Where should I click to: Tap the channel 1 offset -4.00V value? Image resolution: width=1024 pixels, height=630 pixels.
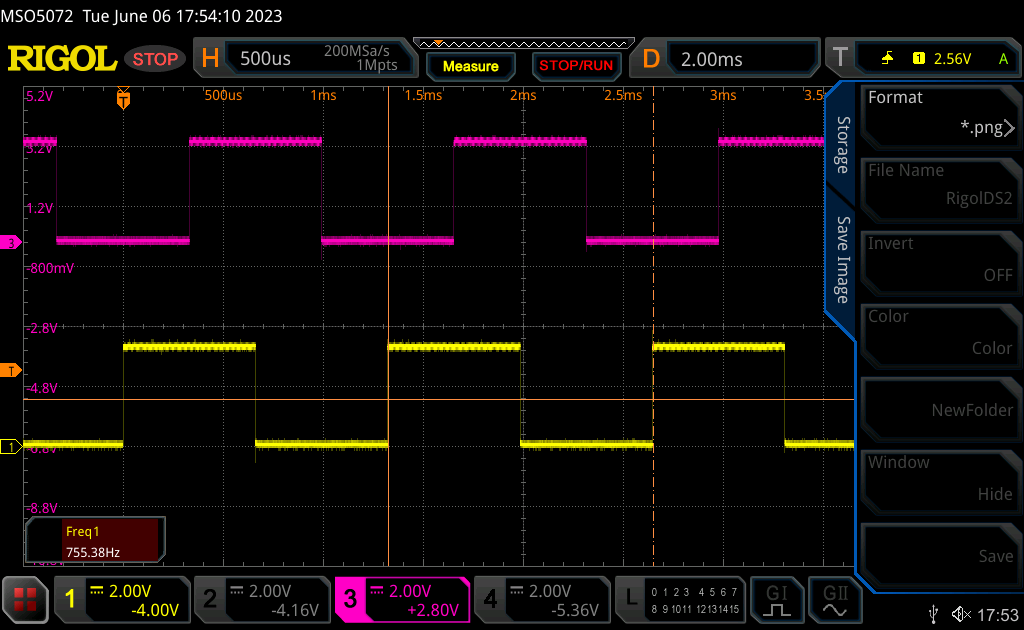pyautogui.click(x=155, y=610)
